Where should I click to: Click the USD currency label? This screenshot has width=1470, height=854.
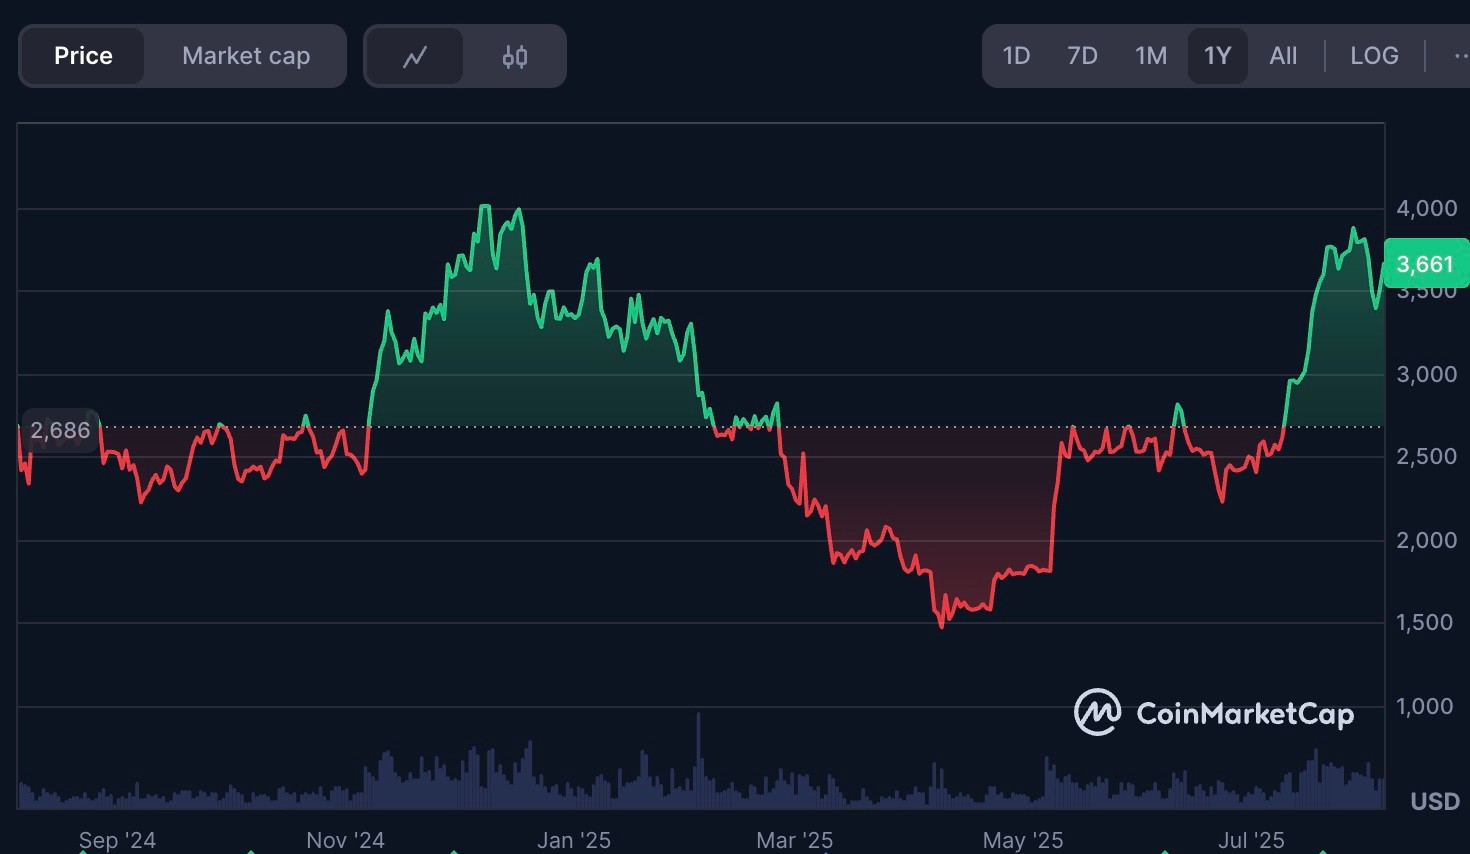pos(1435,801)
